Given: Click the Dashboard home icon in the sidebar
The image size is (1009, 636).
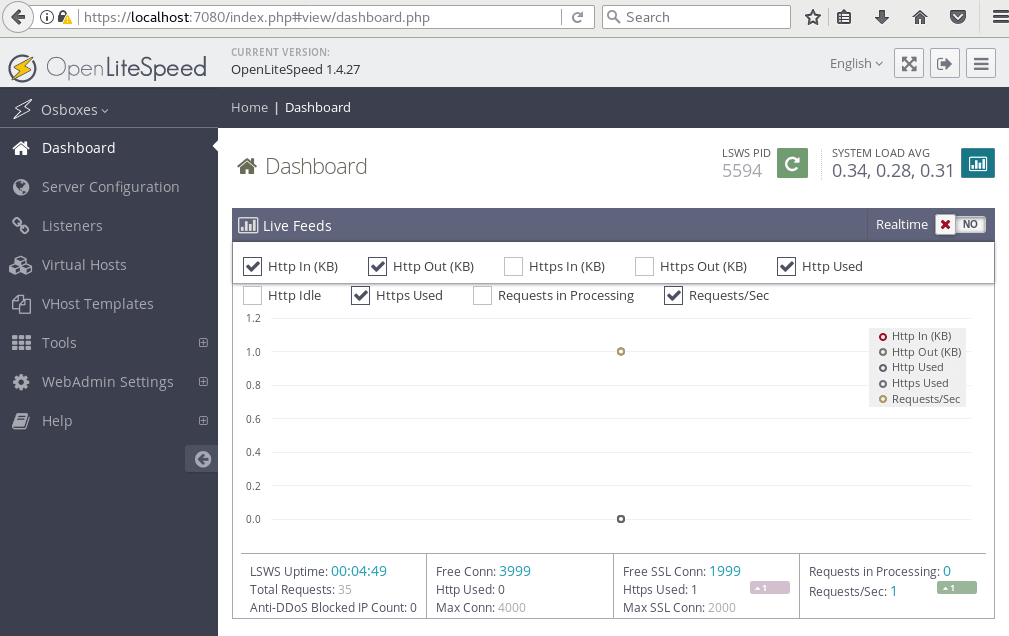Looking at the screenshot, I should [21, 148].
